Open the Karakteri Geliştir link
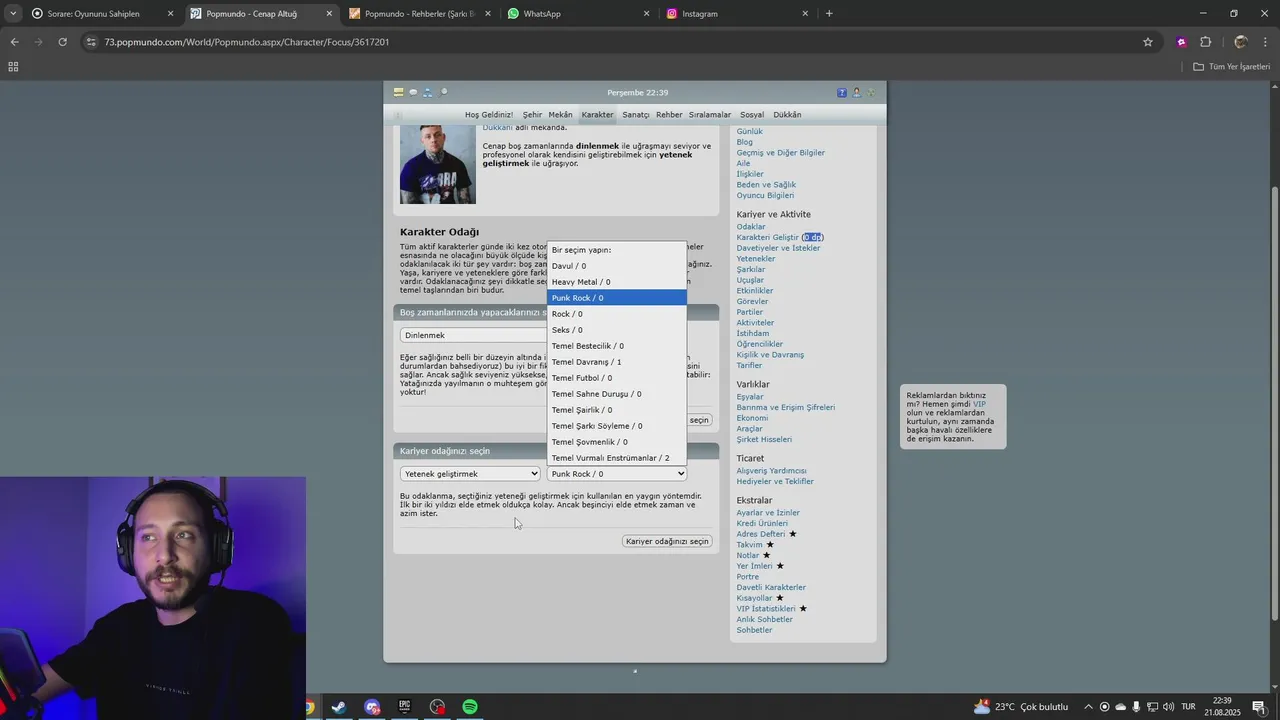Image resolution: width=1280 pixels, height=720 pixels. pyautogui.click(x=768, y=238)
